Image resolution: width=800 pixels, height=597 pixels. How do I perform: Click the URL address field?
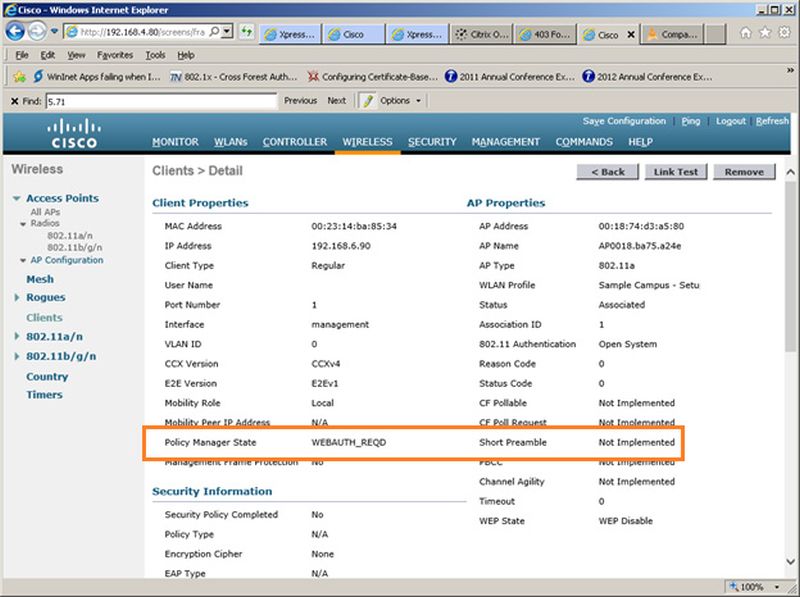(142, 32)
